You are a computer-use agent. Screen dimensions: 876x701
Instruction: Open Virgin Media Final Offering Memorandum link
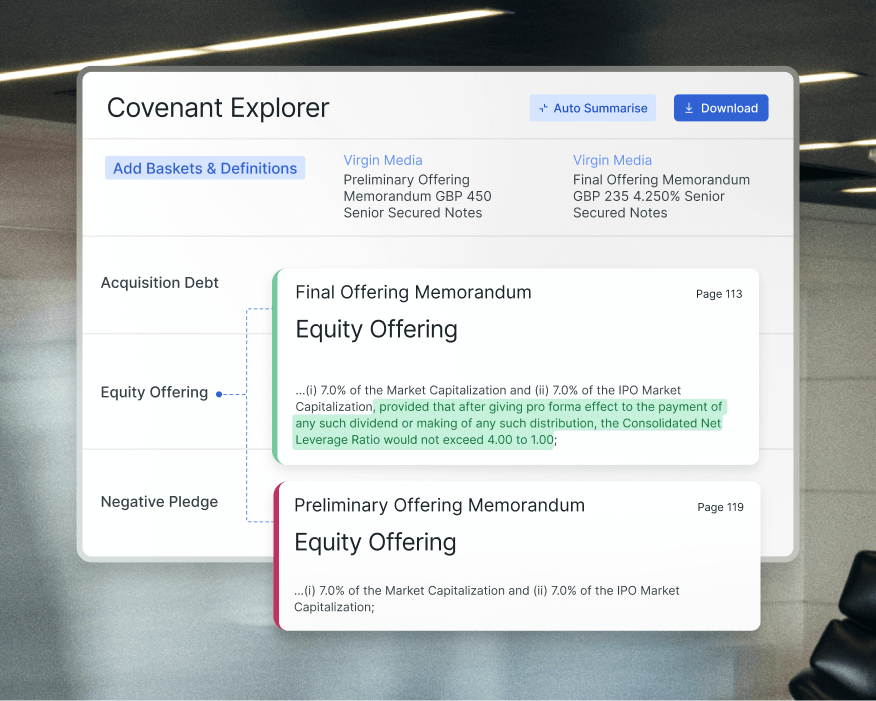[x=612, y=160]
